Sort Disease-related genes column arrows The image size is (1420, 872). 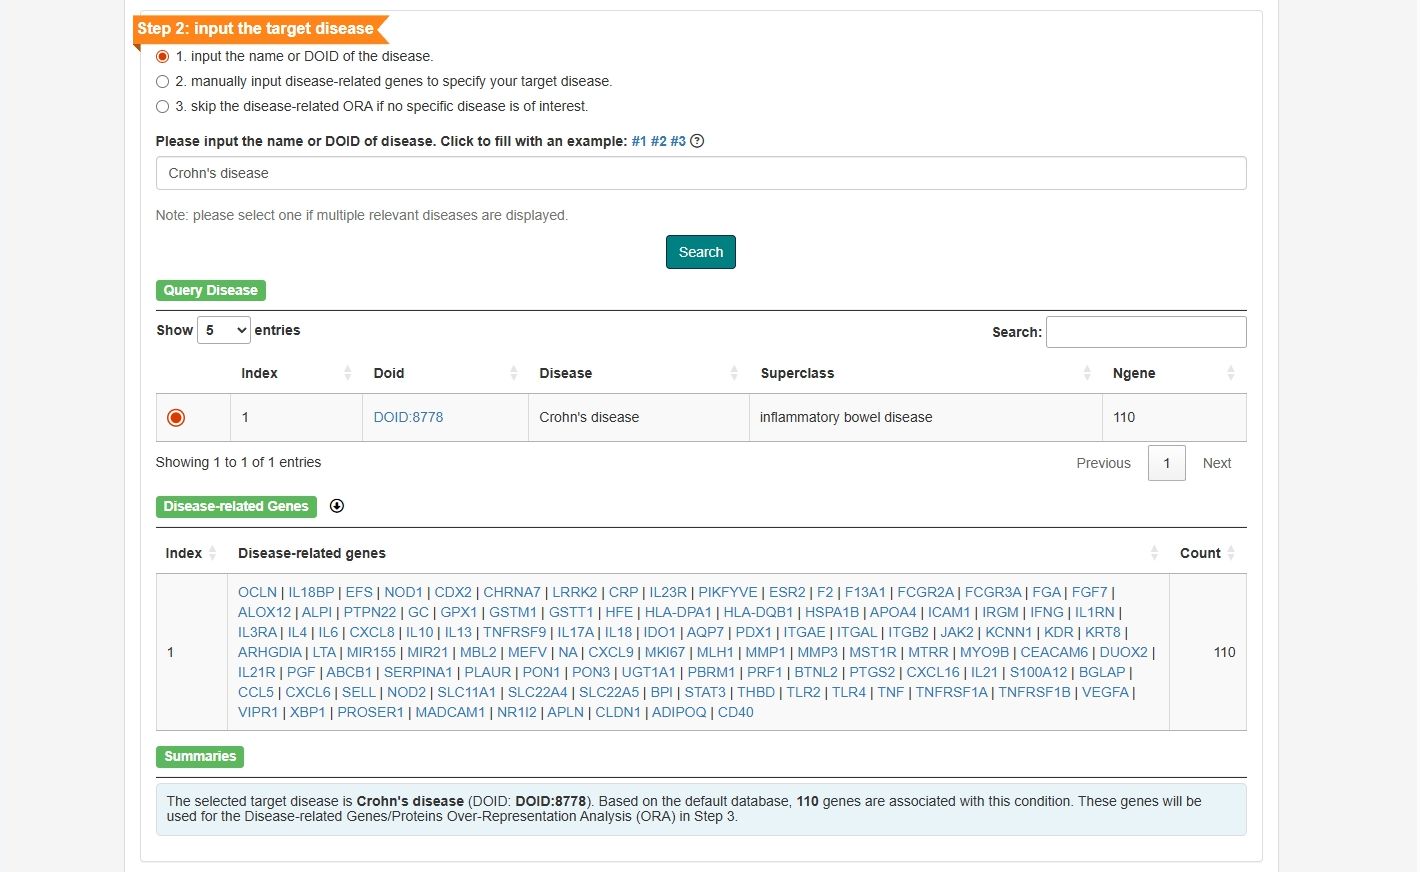pos(1154,553)
